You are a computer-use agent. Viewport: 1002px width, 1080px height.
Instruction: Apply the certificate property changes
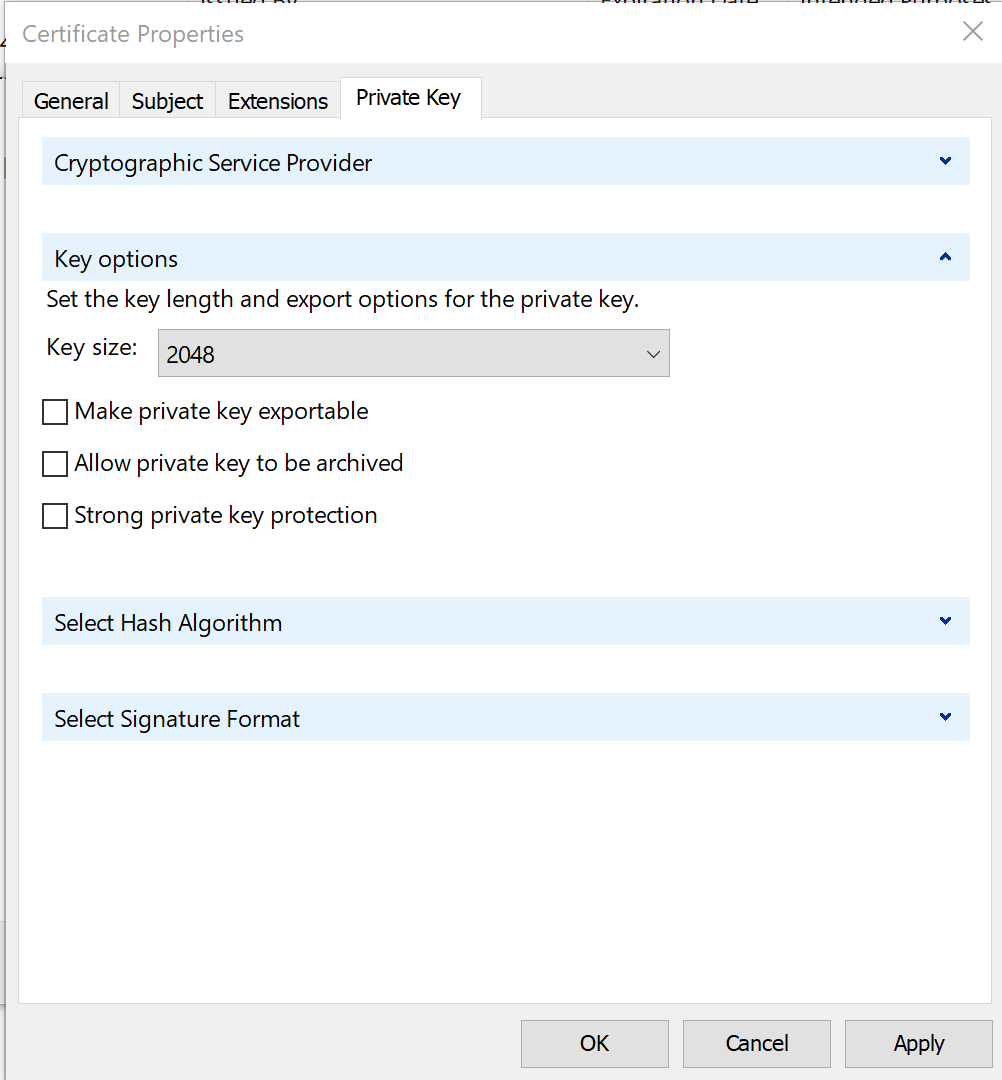pos(919,1044)
